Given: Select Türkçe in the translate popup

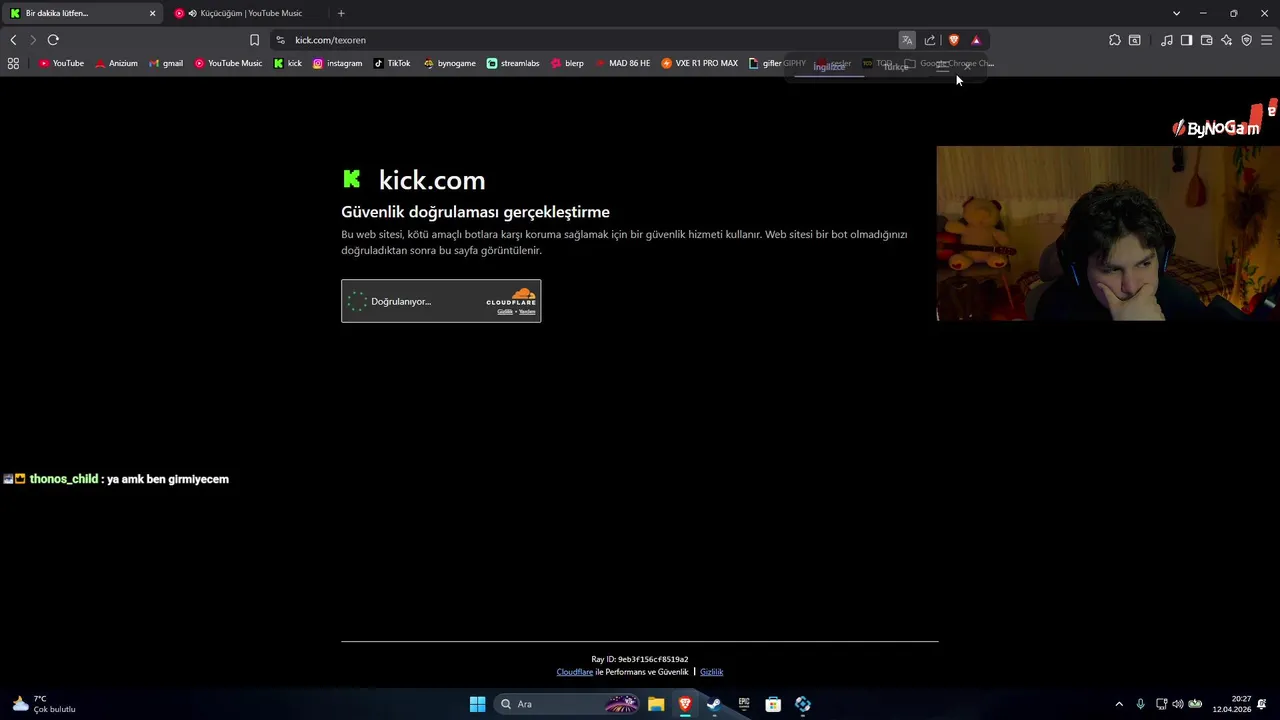Looking at the screenshot, I should pos(895,67).
